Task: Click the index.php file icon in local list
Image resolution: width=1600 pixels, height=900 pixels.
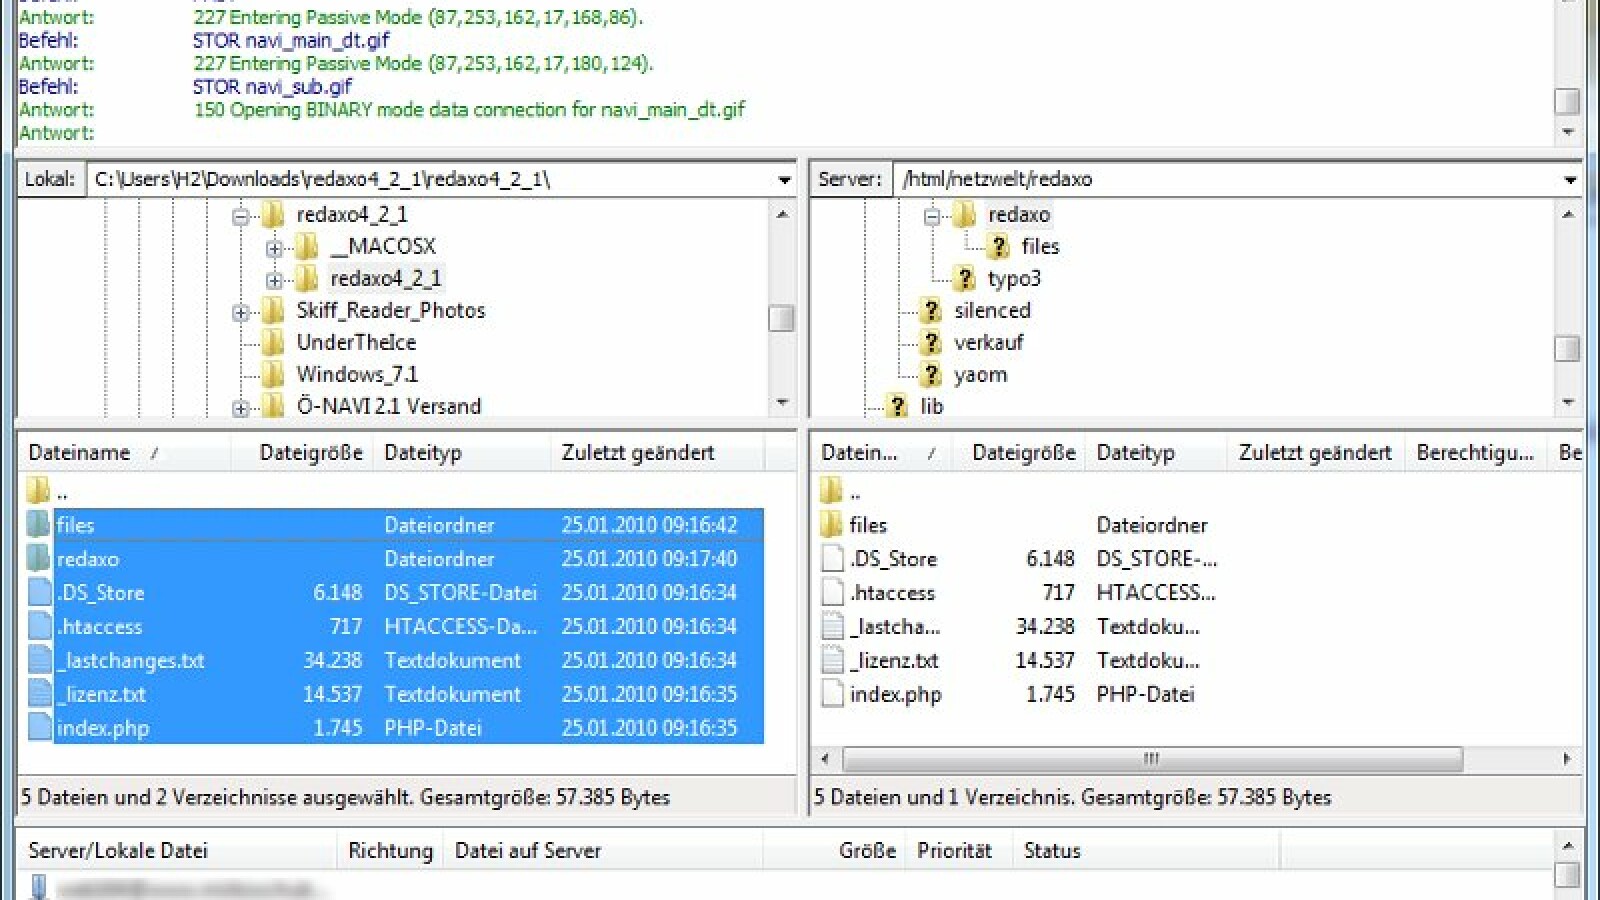Action: pyautogui.click(x=40, y=728)
